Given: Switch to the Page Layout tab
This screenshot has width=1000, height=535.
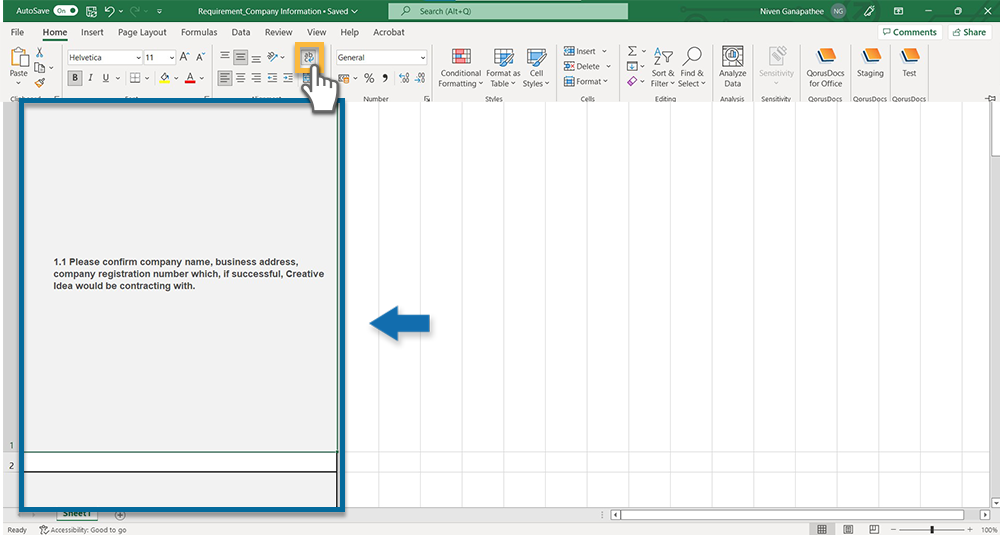Looking at the screenshot, I should (142, 32).
